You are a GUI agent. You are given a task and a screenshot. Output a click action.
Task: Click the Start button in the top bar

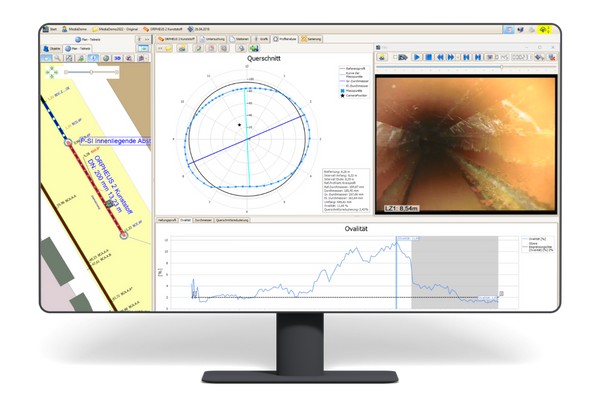tap(50, 29)
